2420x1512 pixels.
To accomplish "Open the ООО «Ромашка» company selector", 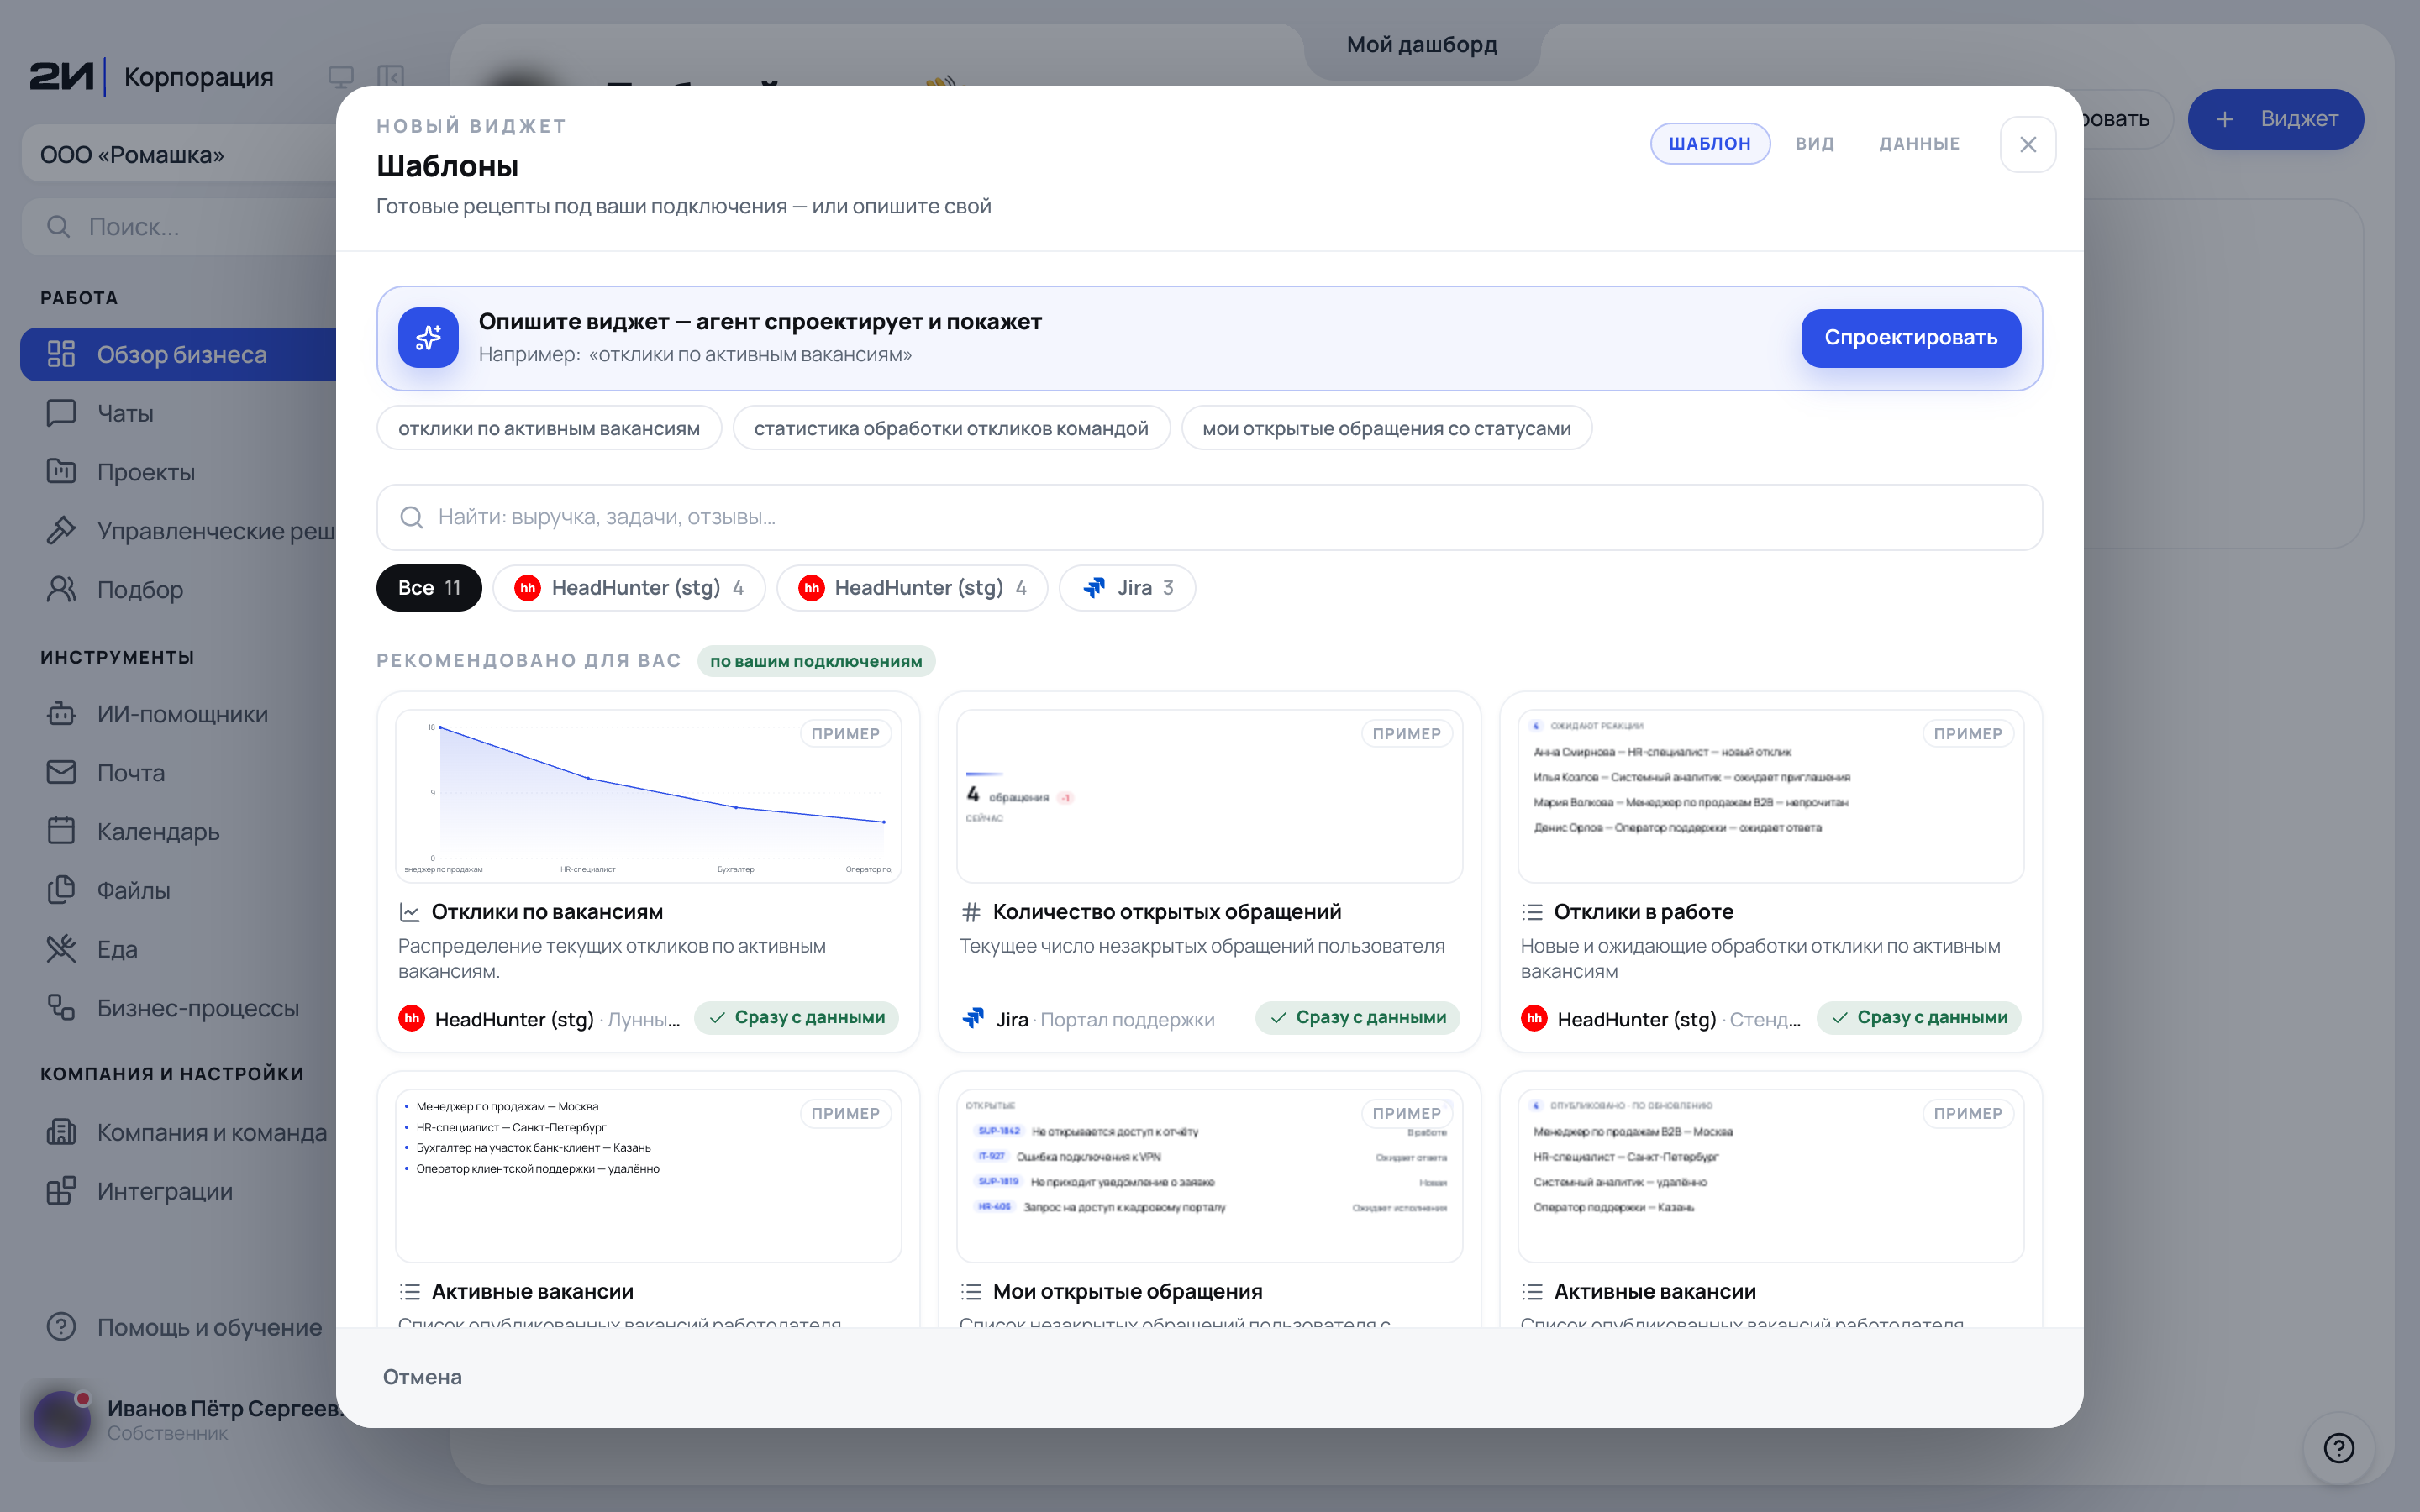I will point(180,154).
